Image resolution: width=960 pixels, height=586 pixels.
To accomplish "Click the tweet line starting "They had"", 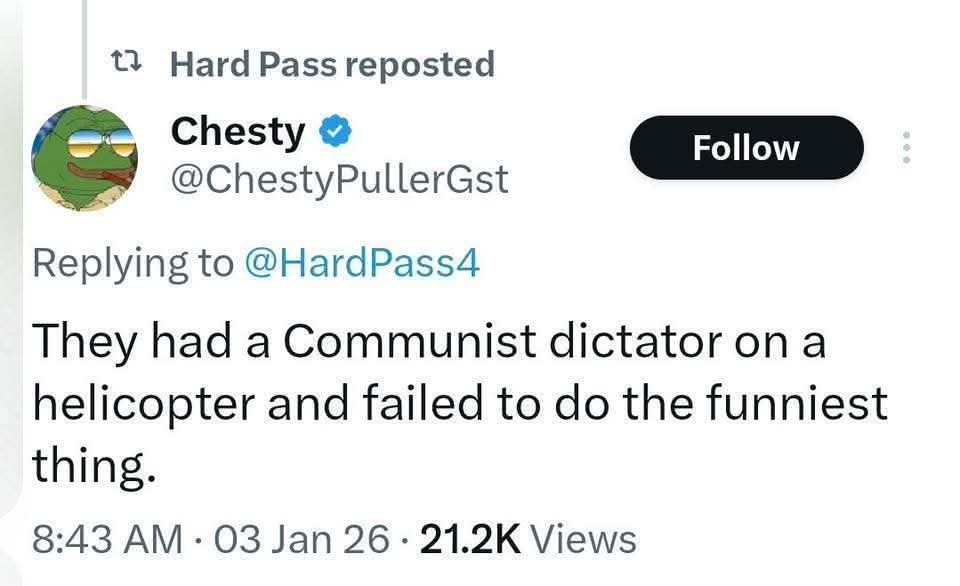I will pos(429,344).
